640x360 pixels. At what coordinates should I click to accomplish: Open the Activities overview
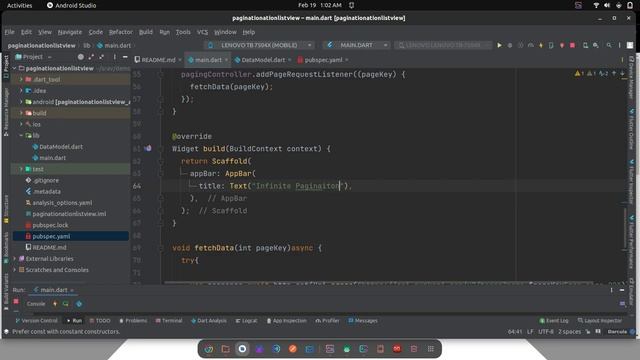(19, 5)
